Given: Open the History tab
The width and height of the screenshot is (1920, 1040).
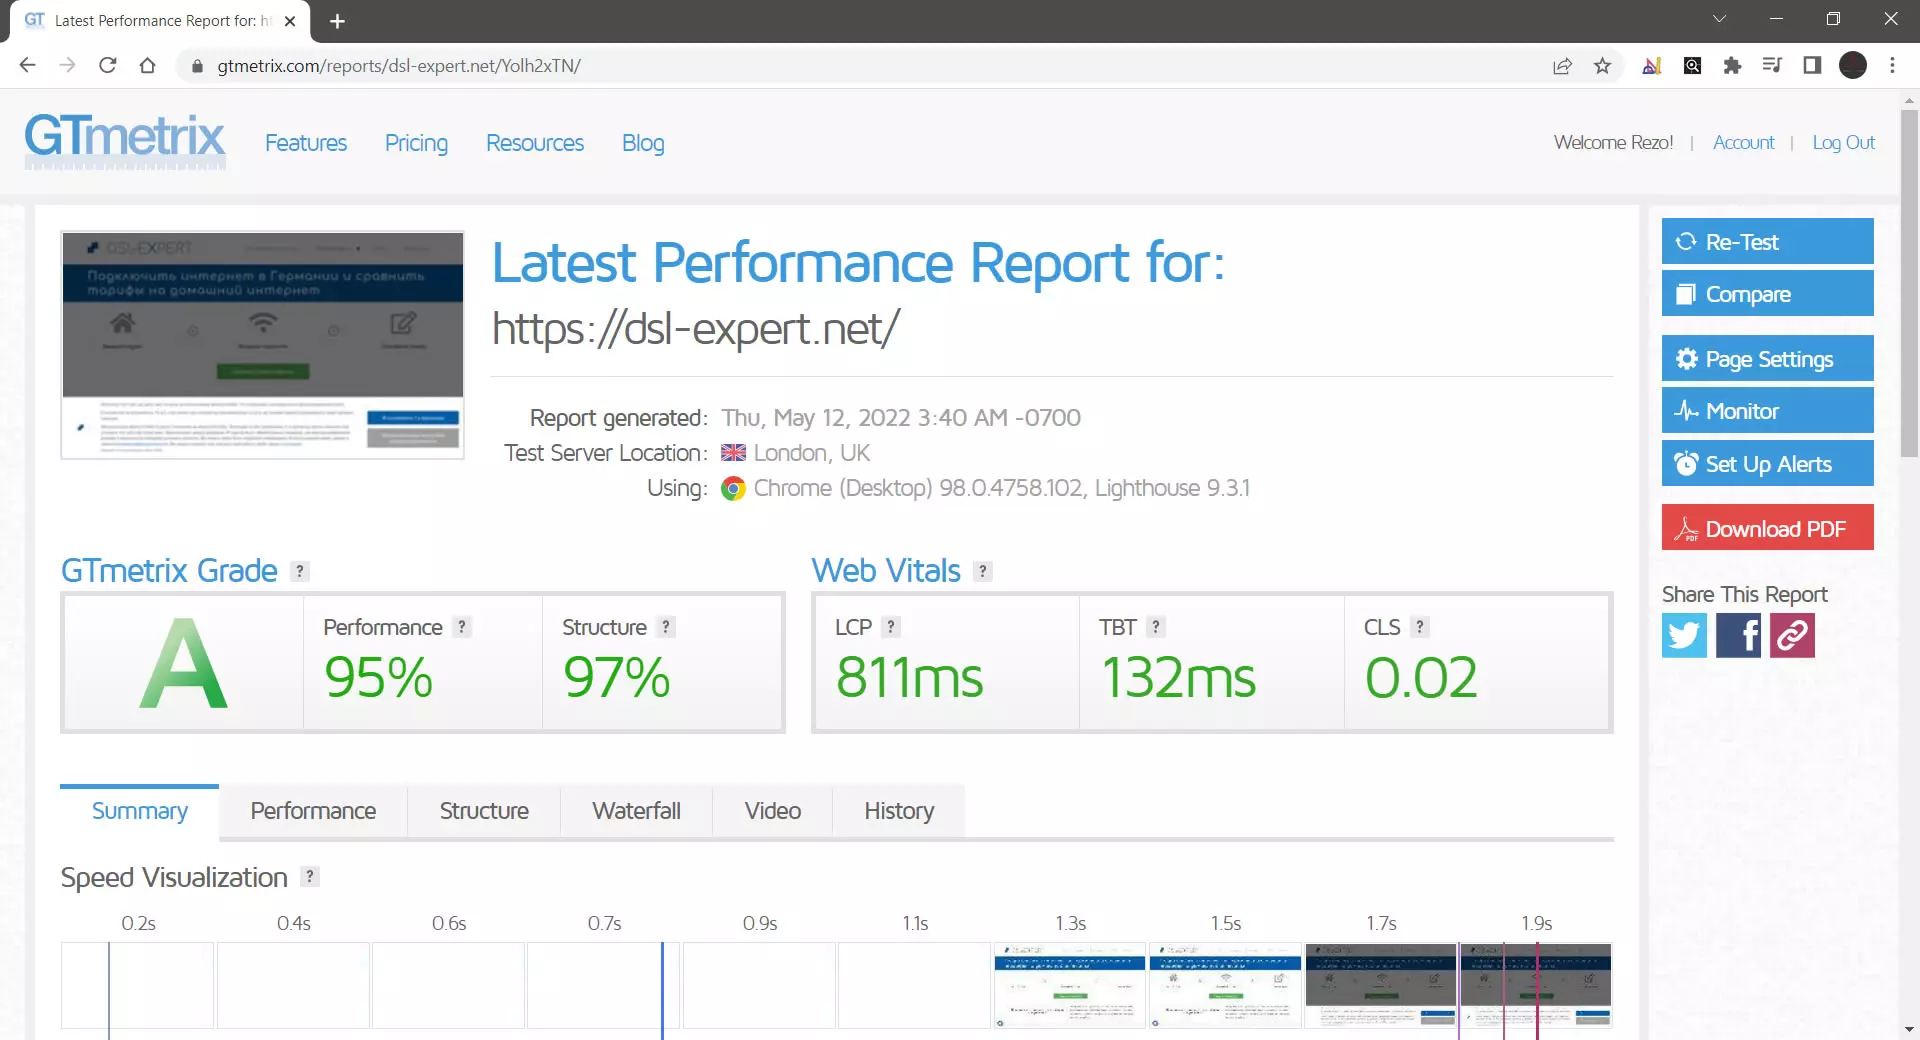Looking at the screenshot, I should [899, 811].
